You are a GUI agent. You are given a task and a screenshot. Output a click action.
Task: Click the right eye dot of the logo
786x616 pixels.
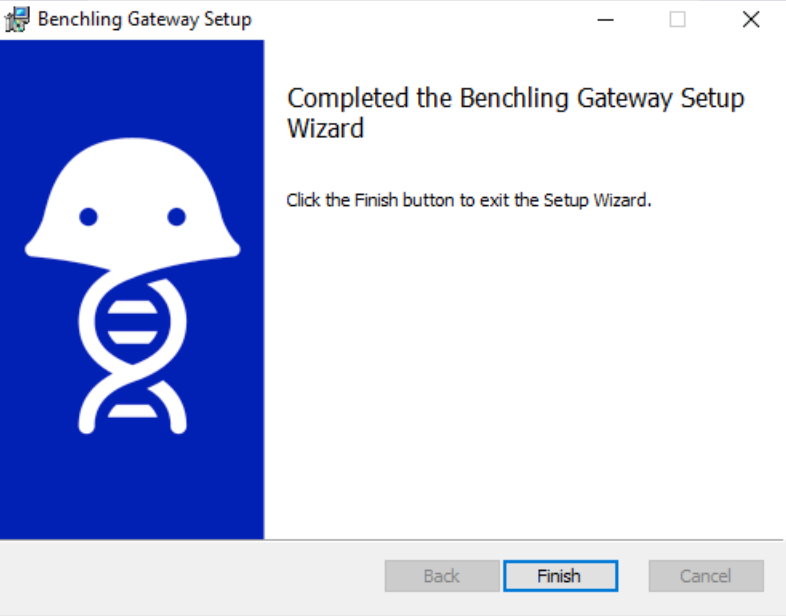click(x=176, y=216)
